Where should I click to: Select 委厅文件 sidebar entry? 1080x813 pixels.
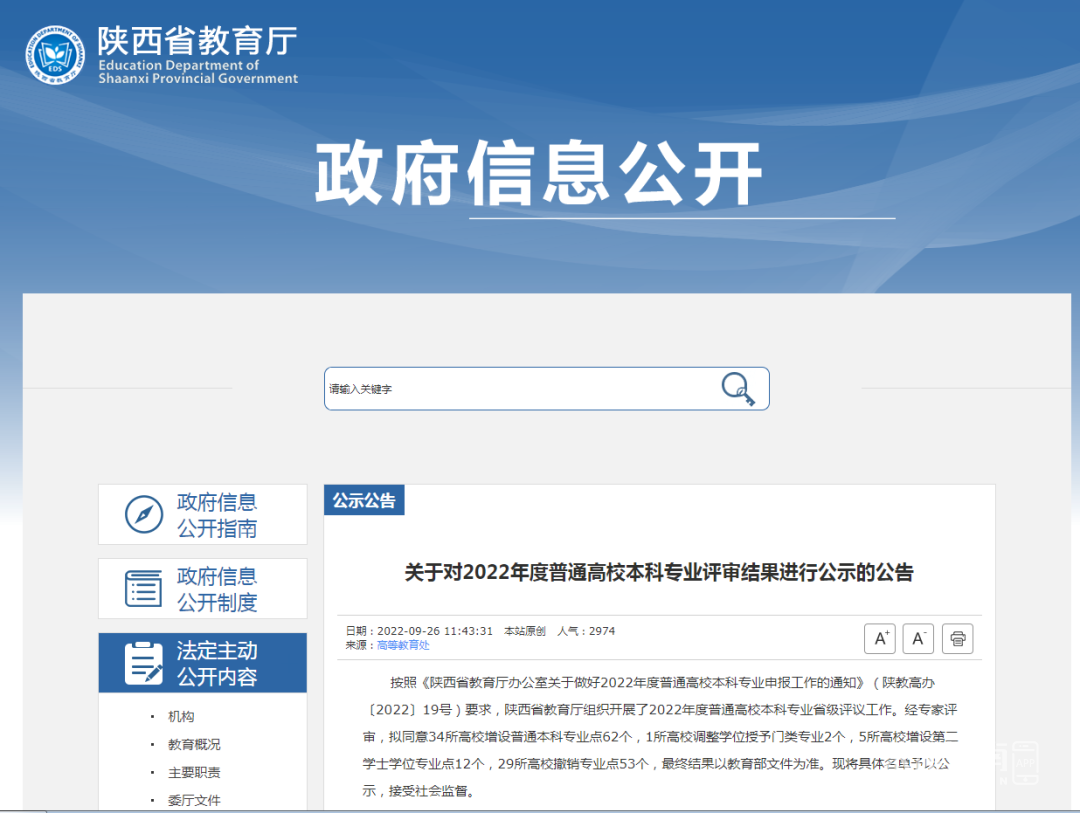coord(194,801)
